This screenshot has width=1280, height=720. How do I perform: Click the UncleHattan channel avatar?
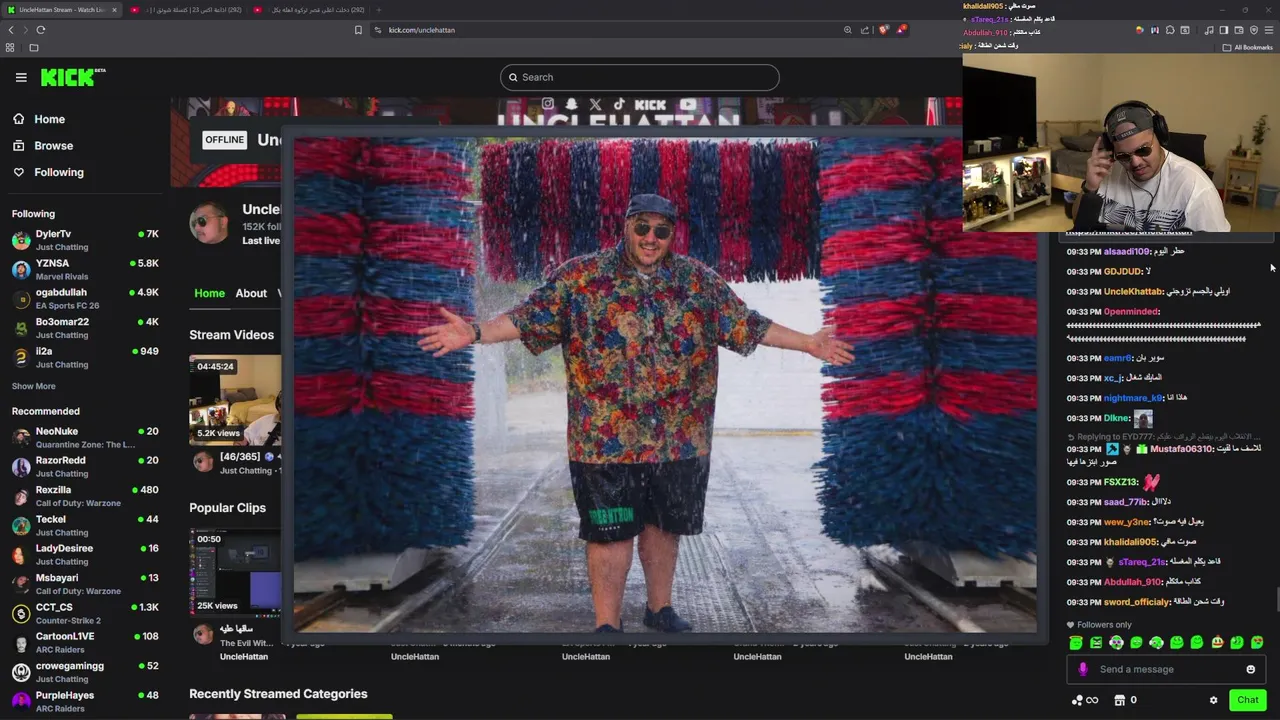coord(209,224)
